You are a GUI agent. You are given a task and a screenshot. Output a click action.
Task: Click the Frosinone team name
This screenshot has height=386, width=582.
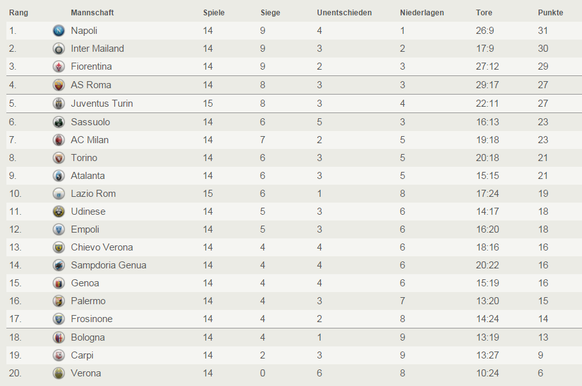tap(91, 319)
